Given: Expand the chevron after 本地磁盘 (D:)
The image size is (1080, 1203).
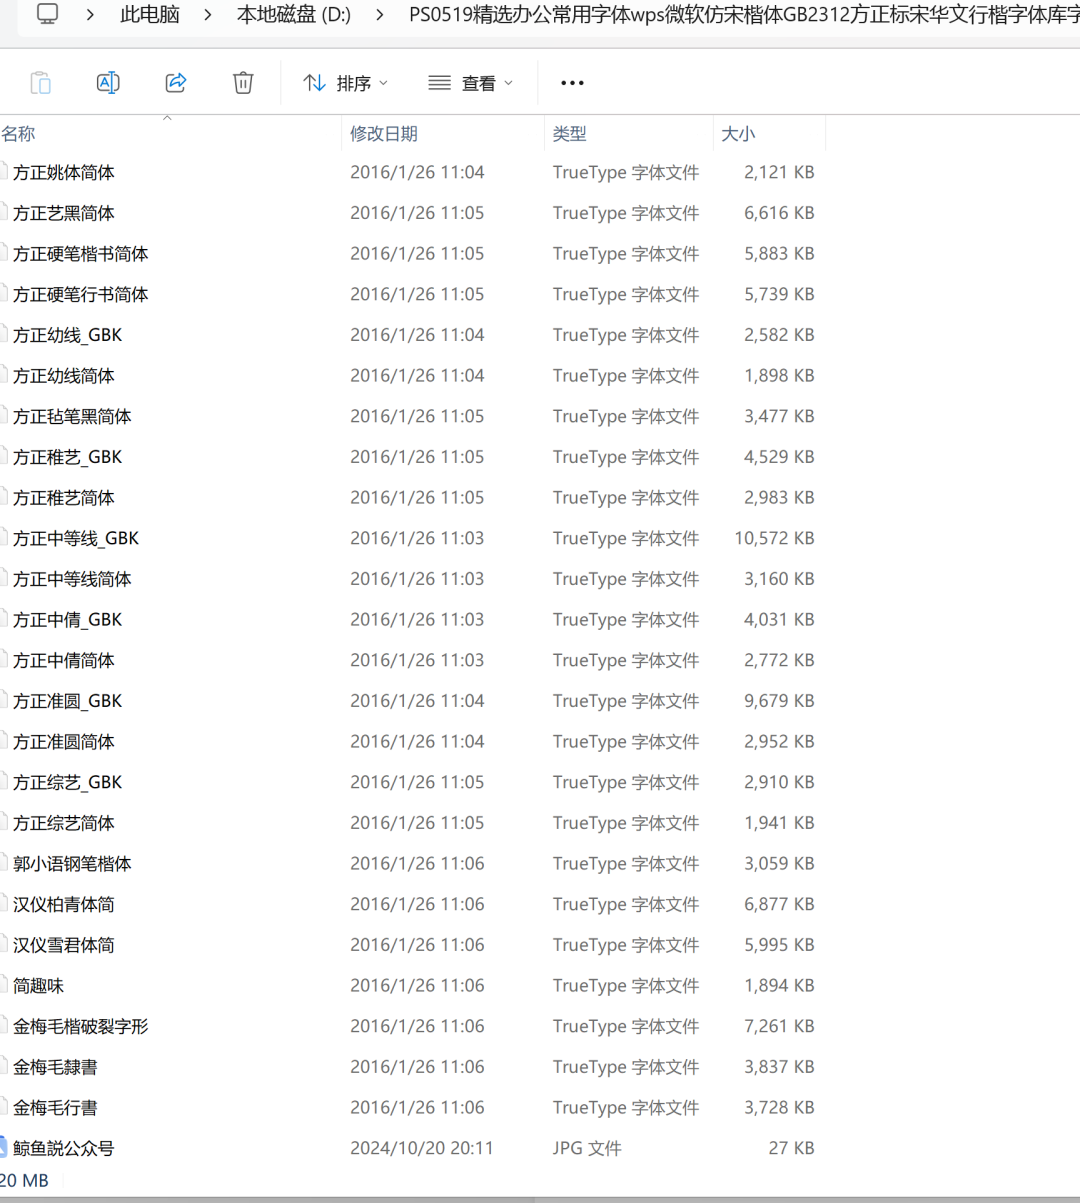Looking at the screenshot, I should pos(380,15).
